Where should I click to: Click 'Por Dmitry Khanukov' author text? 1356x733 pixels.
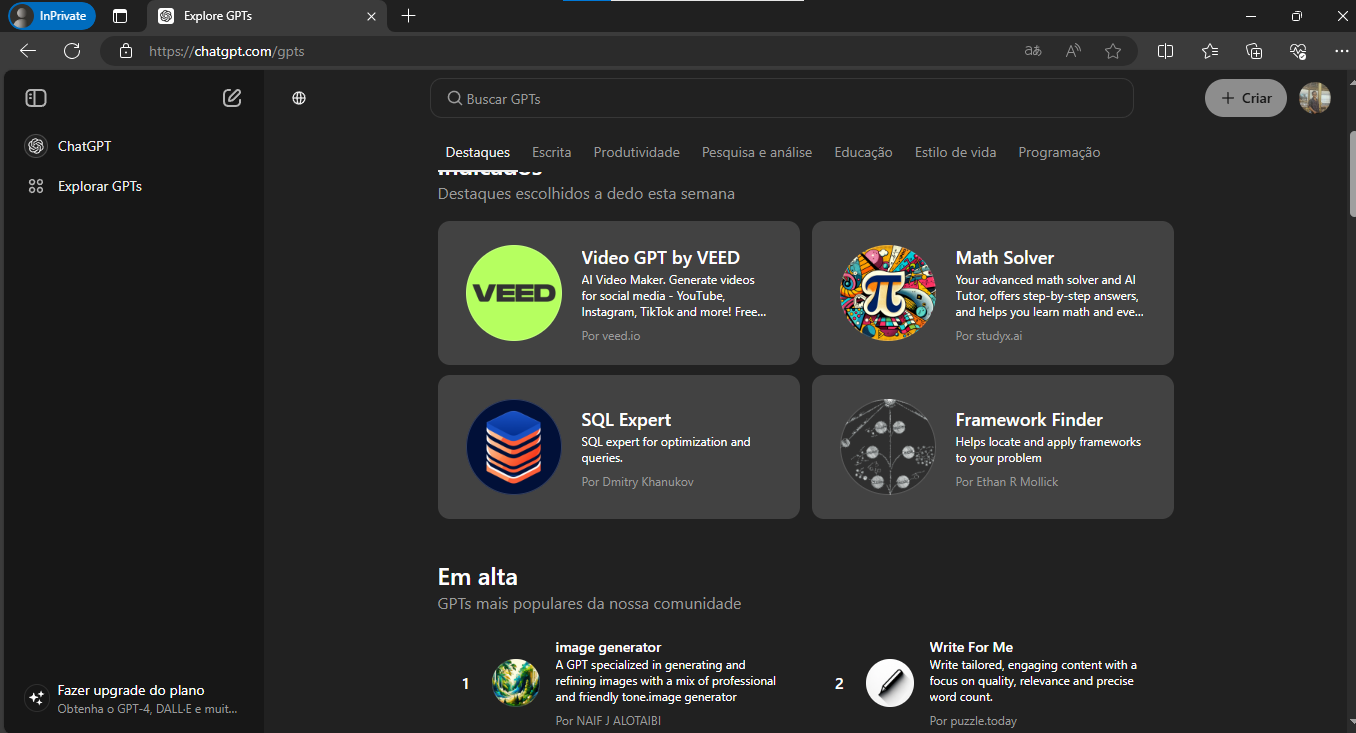pyautogui.click(x=637, y=482)
